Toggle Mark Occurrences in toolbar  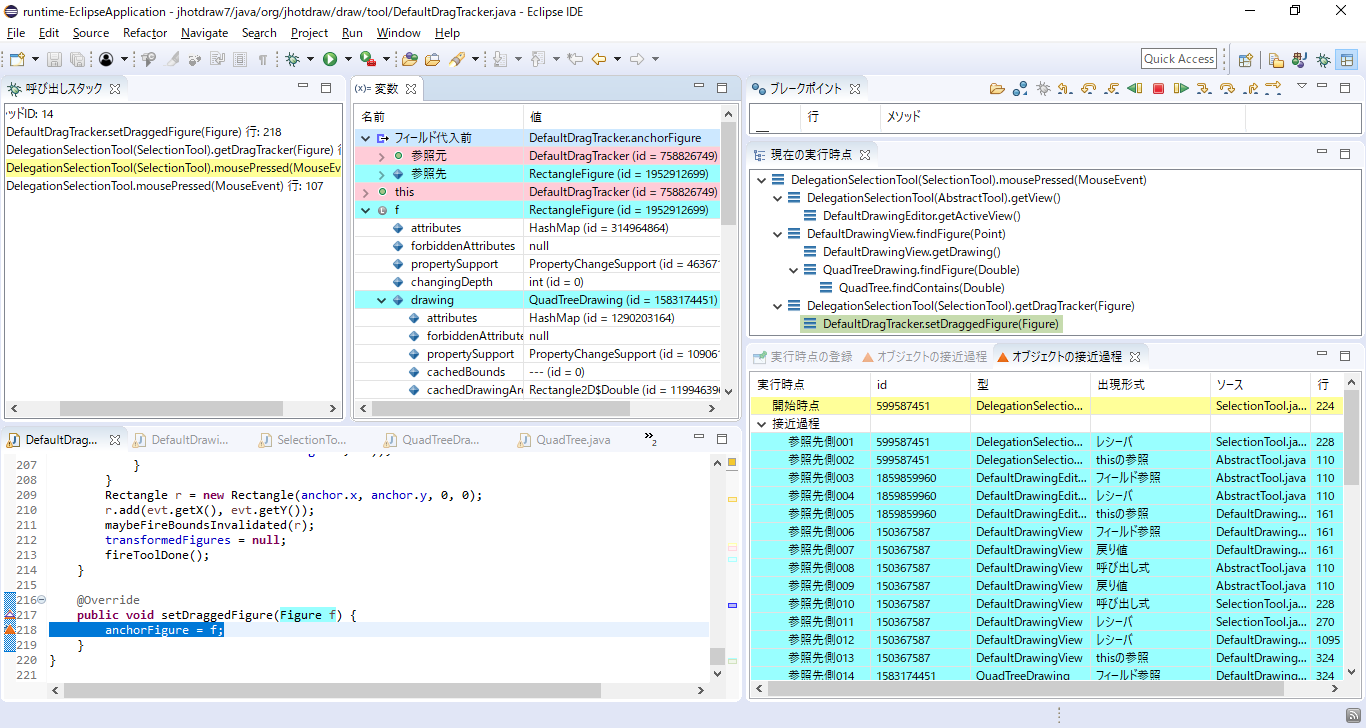(x=171, y=60)
